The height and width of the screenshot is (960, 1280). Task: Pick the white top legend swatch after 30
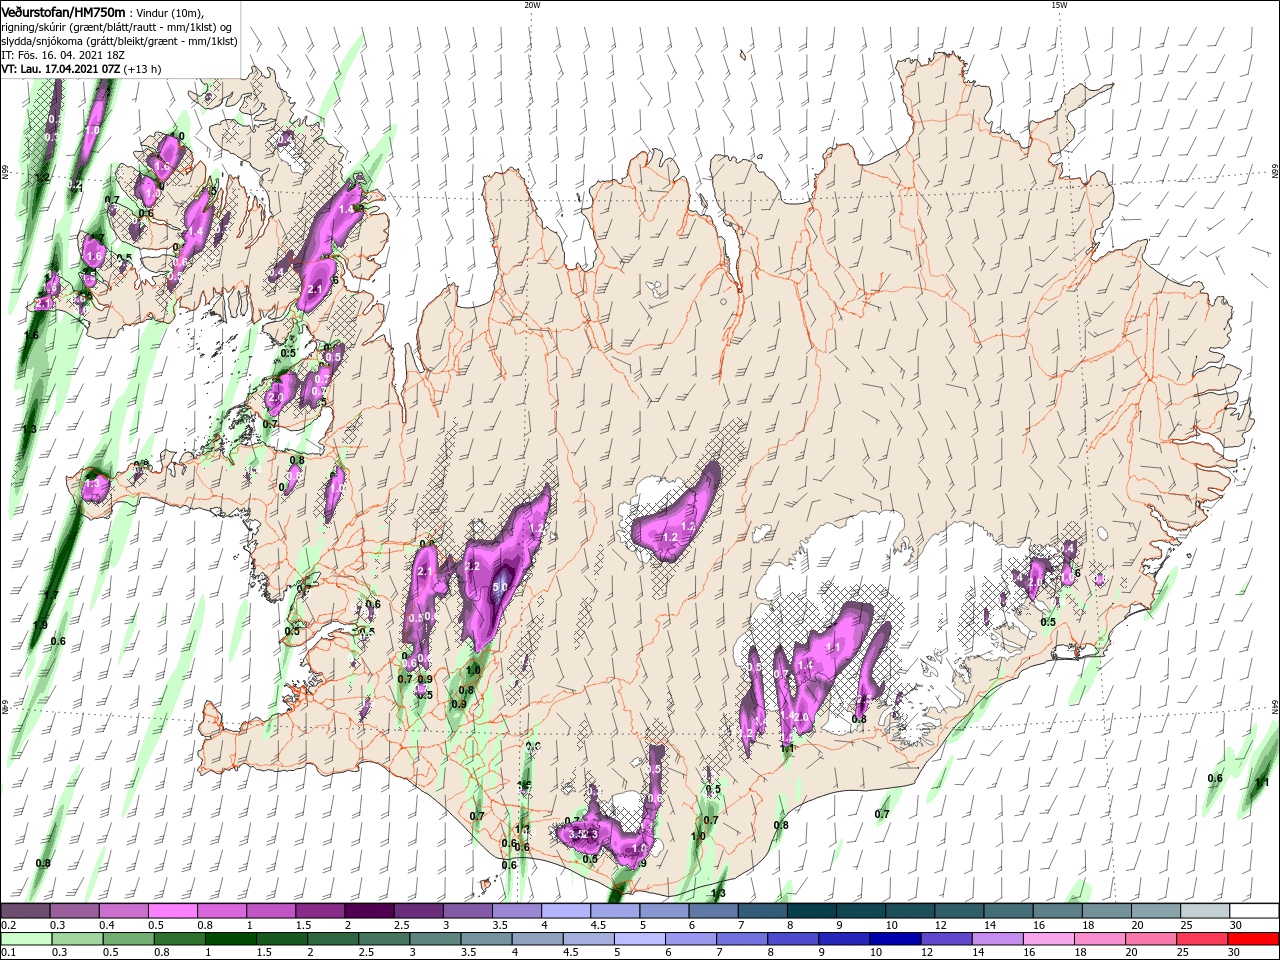pyautogui.click(x=1255, y=910)
